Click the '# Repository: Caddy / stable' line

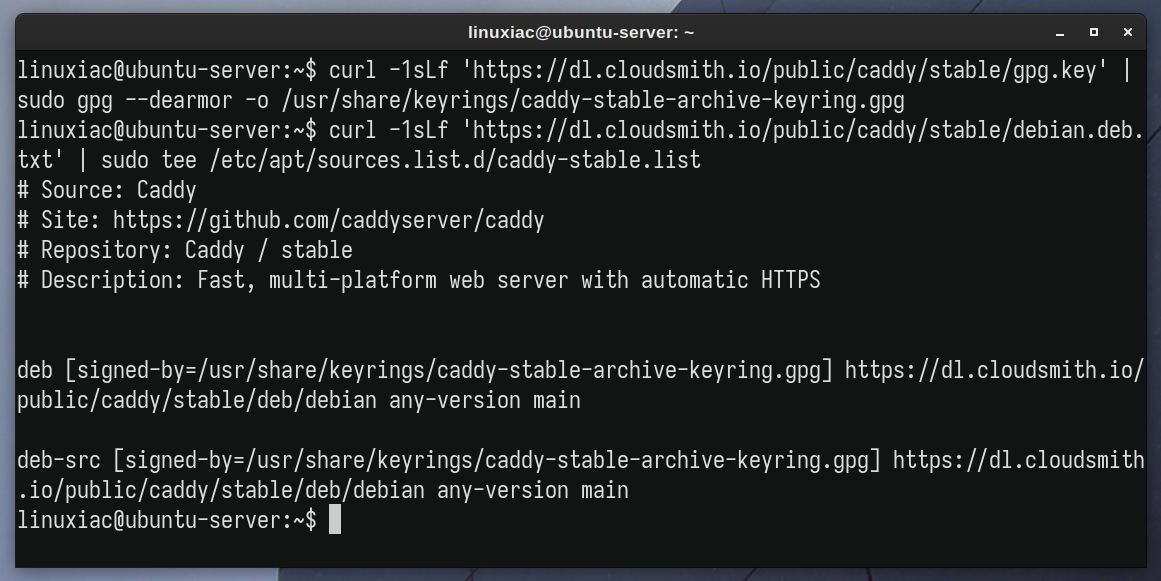pyautogui.click(x=185, y=250)
